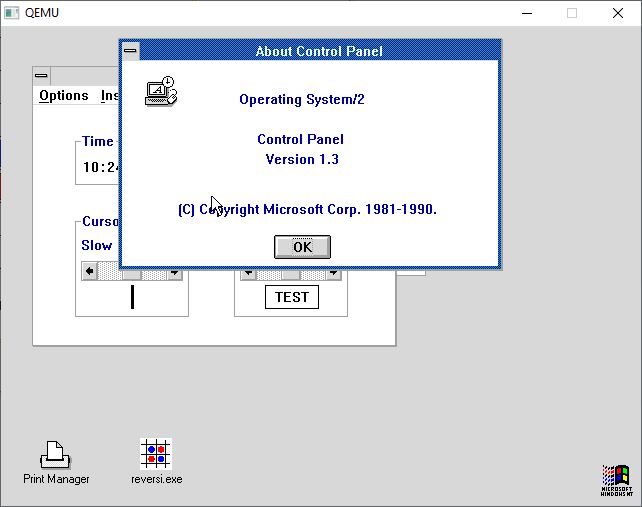Click left arrow of scrollbar above TEST
This screenshot has height=507, width=642.
point(248,274)
